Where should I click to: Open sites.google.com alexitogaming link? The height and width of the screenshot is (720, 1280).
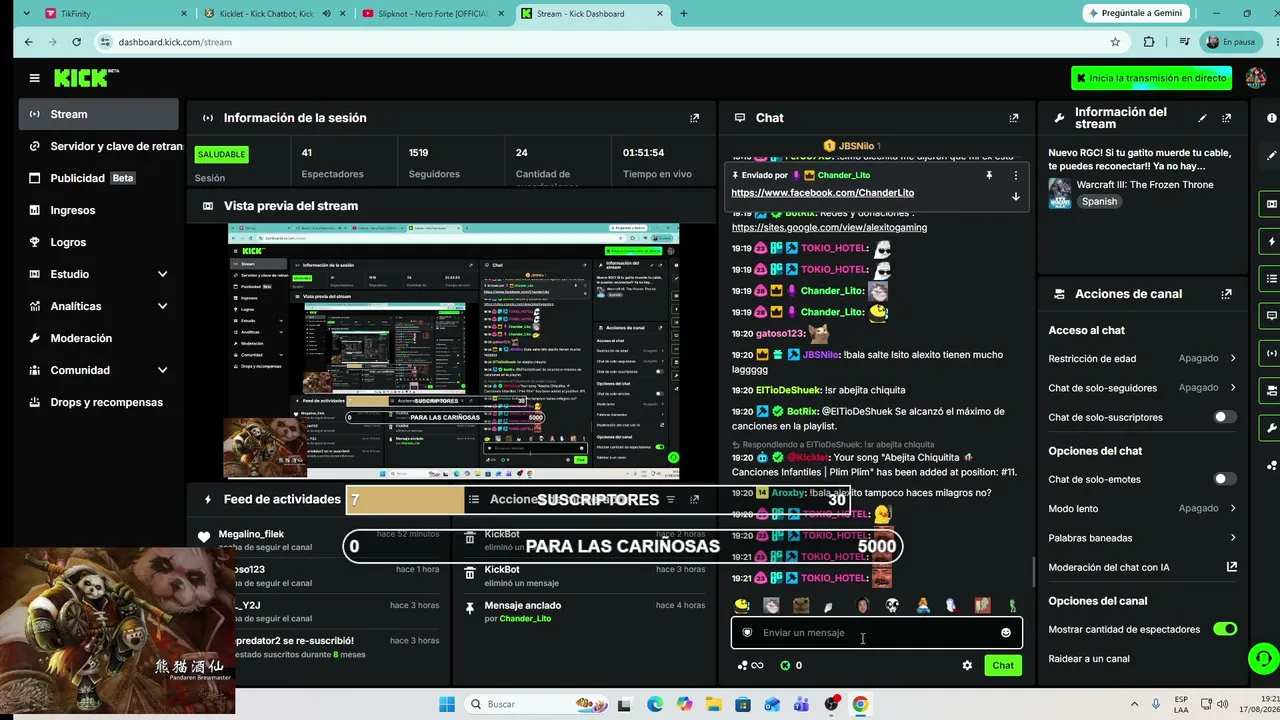tap(829, 227)
